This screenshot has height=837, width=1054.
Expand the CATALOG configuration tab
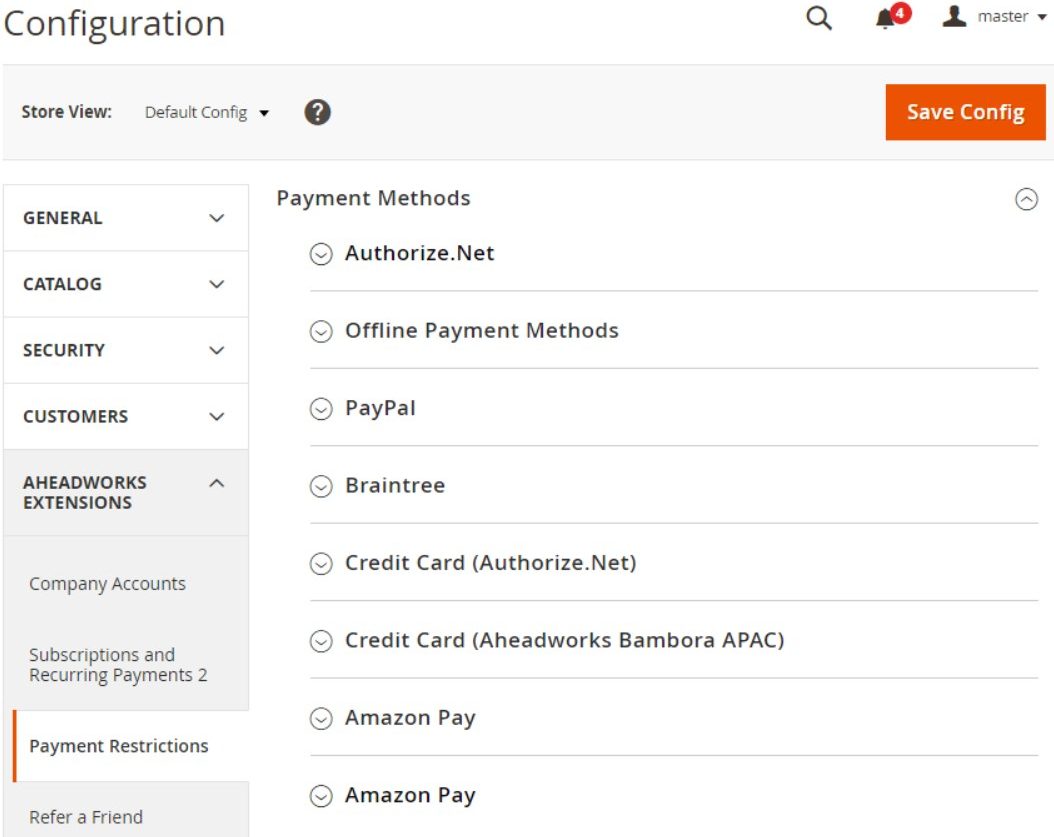(x=126, y=284)
